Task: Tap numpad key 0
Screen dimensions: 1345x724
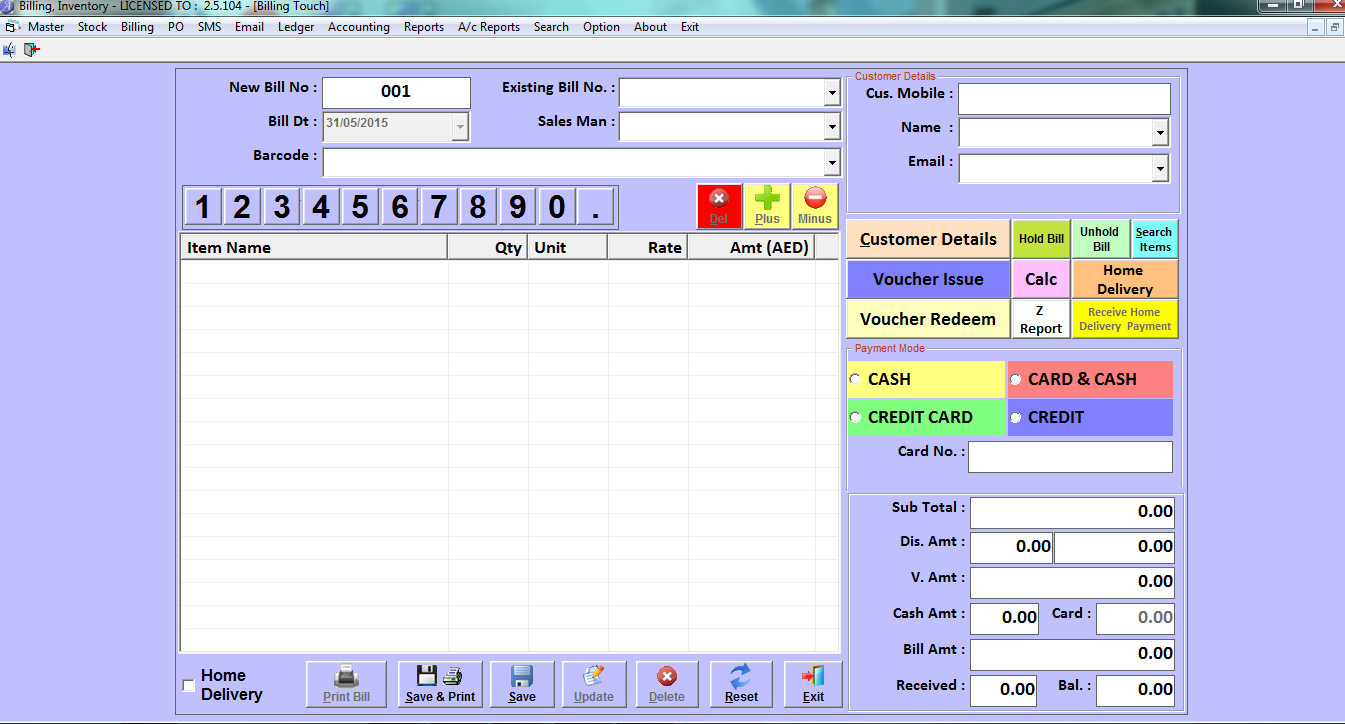Action: [557, 207]
